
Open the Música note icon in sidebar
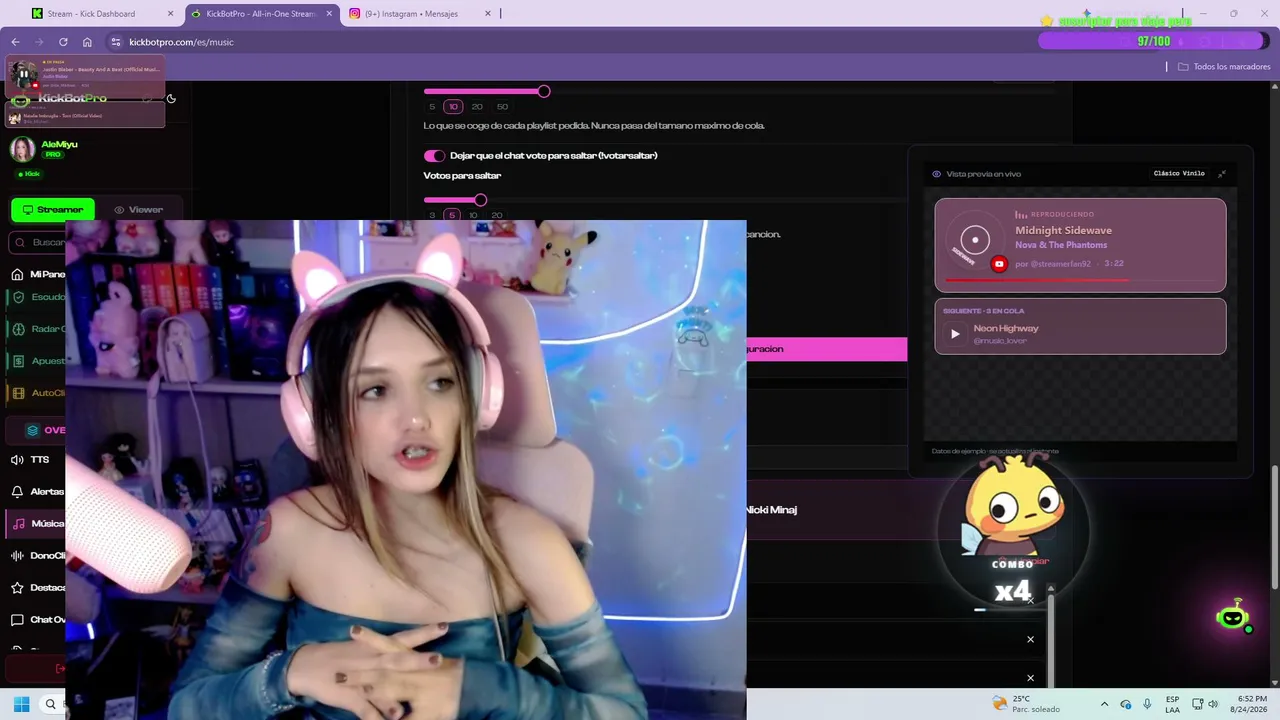[17, 524]
